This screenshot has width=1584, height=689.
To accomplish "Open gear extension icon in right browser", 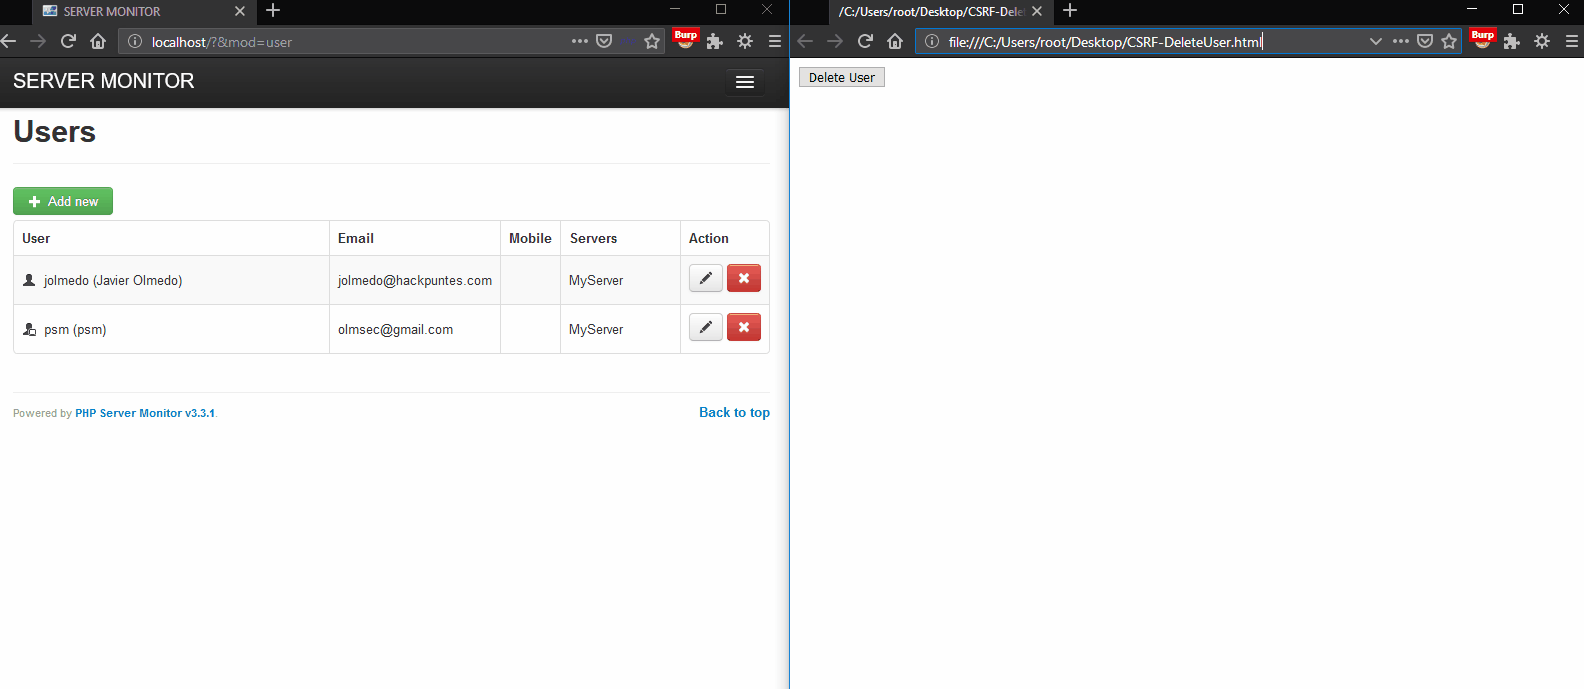I will tap(1542, 41).
